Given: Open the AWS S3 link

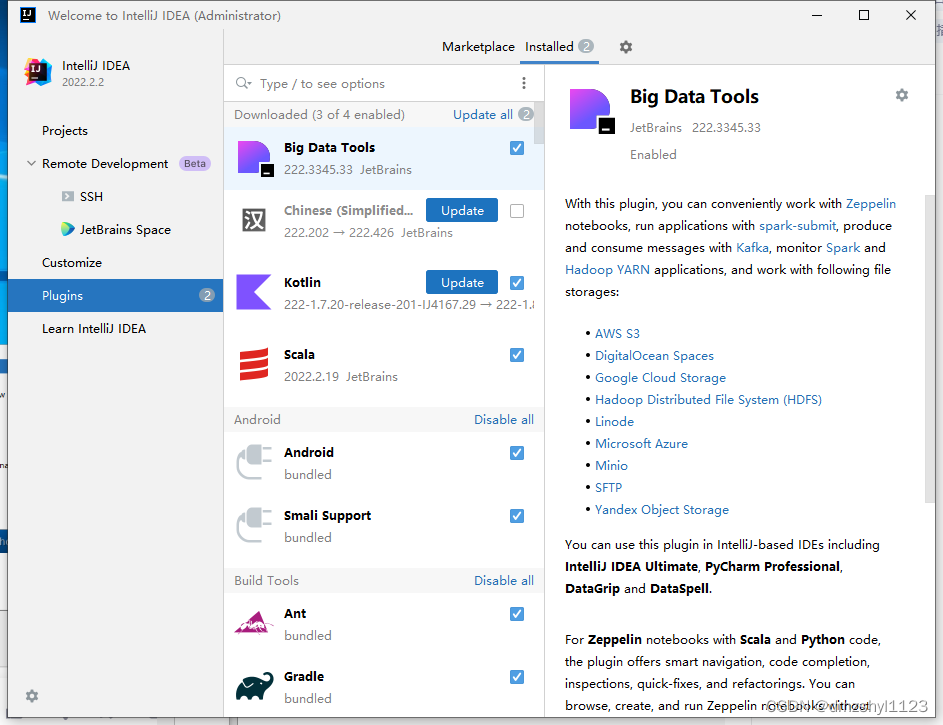Looking at the screenshot, I should coord(617,334).
